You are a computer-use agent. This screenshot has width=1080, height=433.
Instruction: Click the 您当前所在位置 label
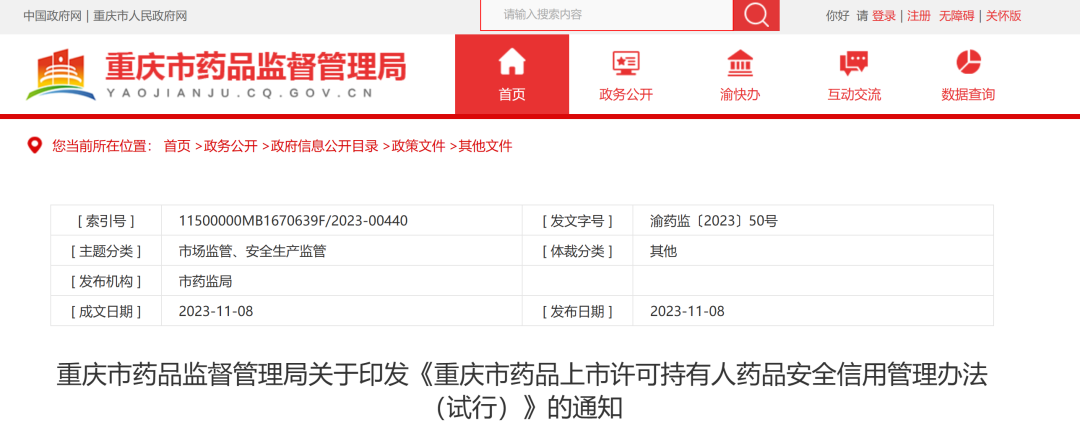pos(103,146)
